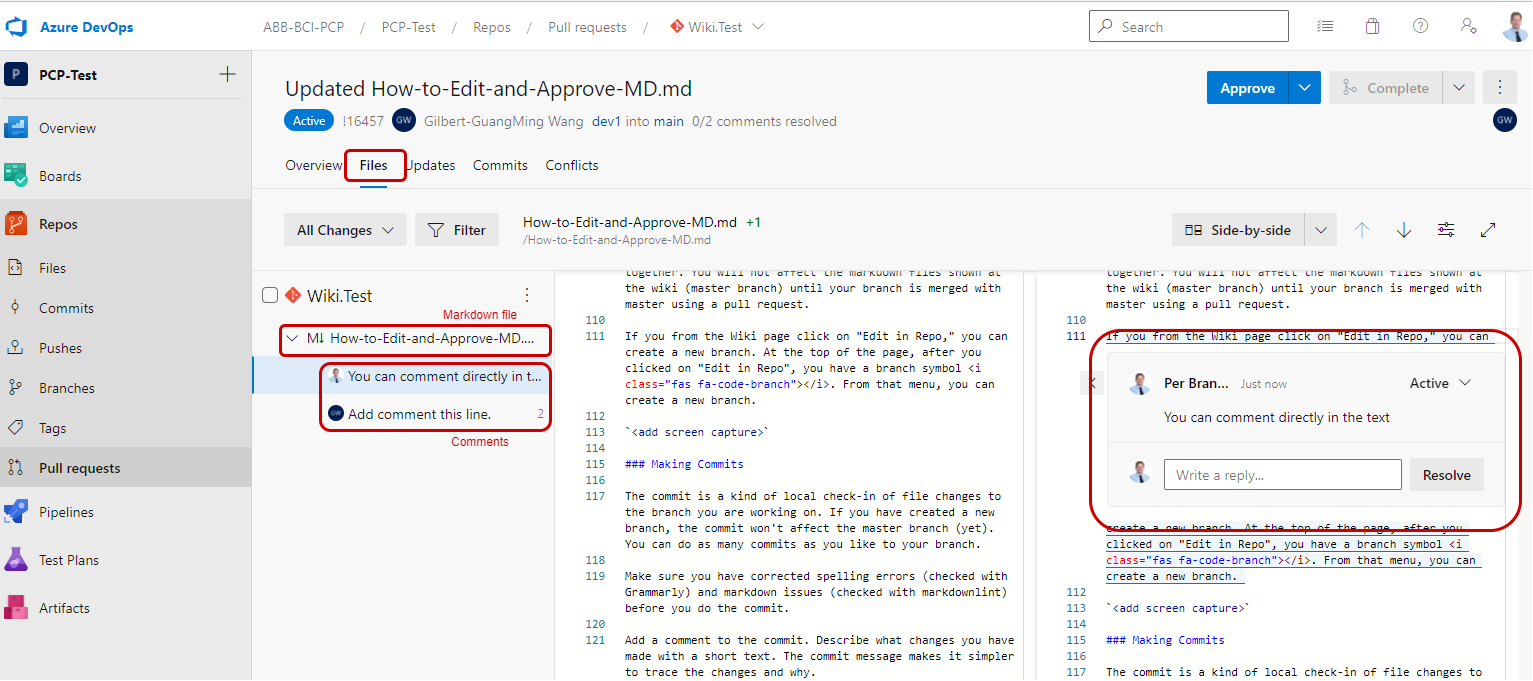1533x681 pixels.
Task: Resolve the comment thread
Action: coord(1447,475)
